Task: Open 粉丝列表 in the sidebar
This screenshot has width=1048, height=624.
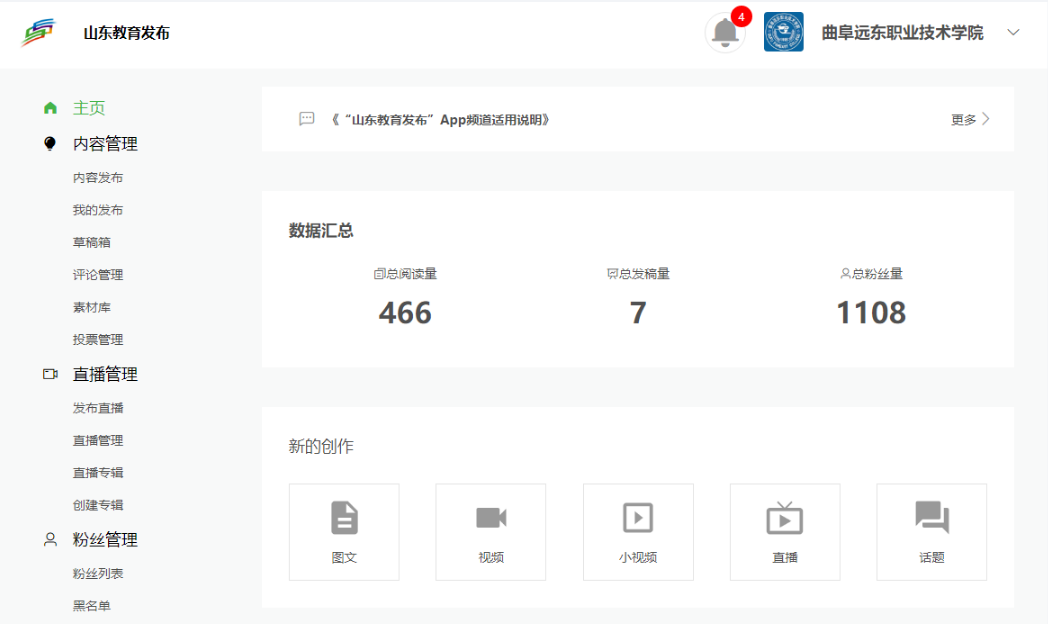Action: 98,574
